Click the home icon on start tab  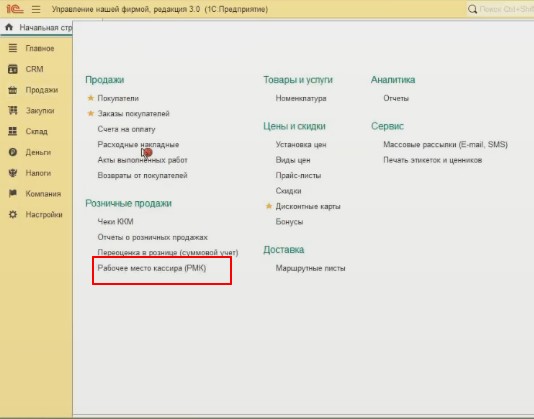click(9, 27)
